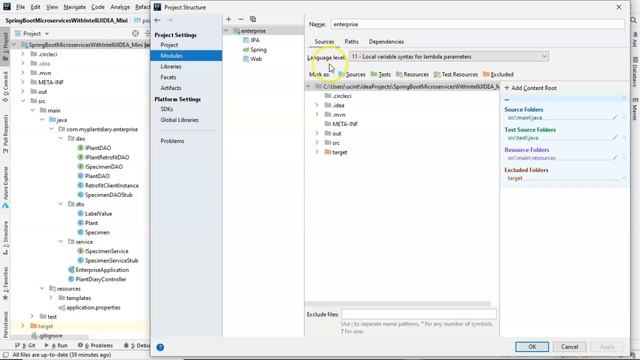This screenshot has width=640, height=360.
Task: Mark folder as Resources
Action: tap(412, 74)
